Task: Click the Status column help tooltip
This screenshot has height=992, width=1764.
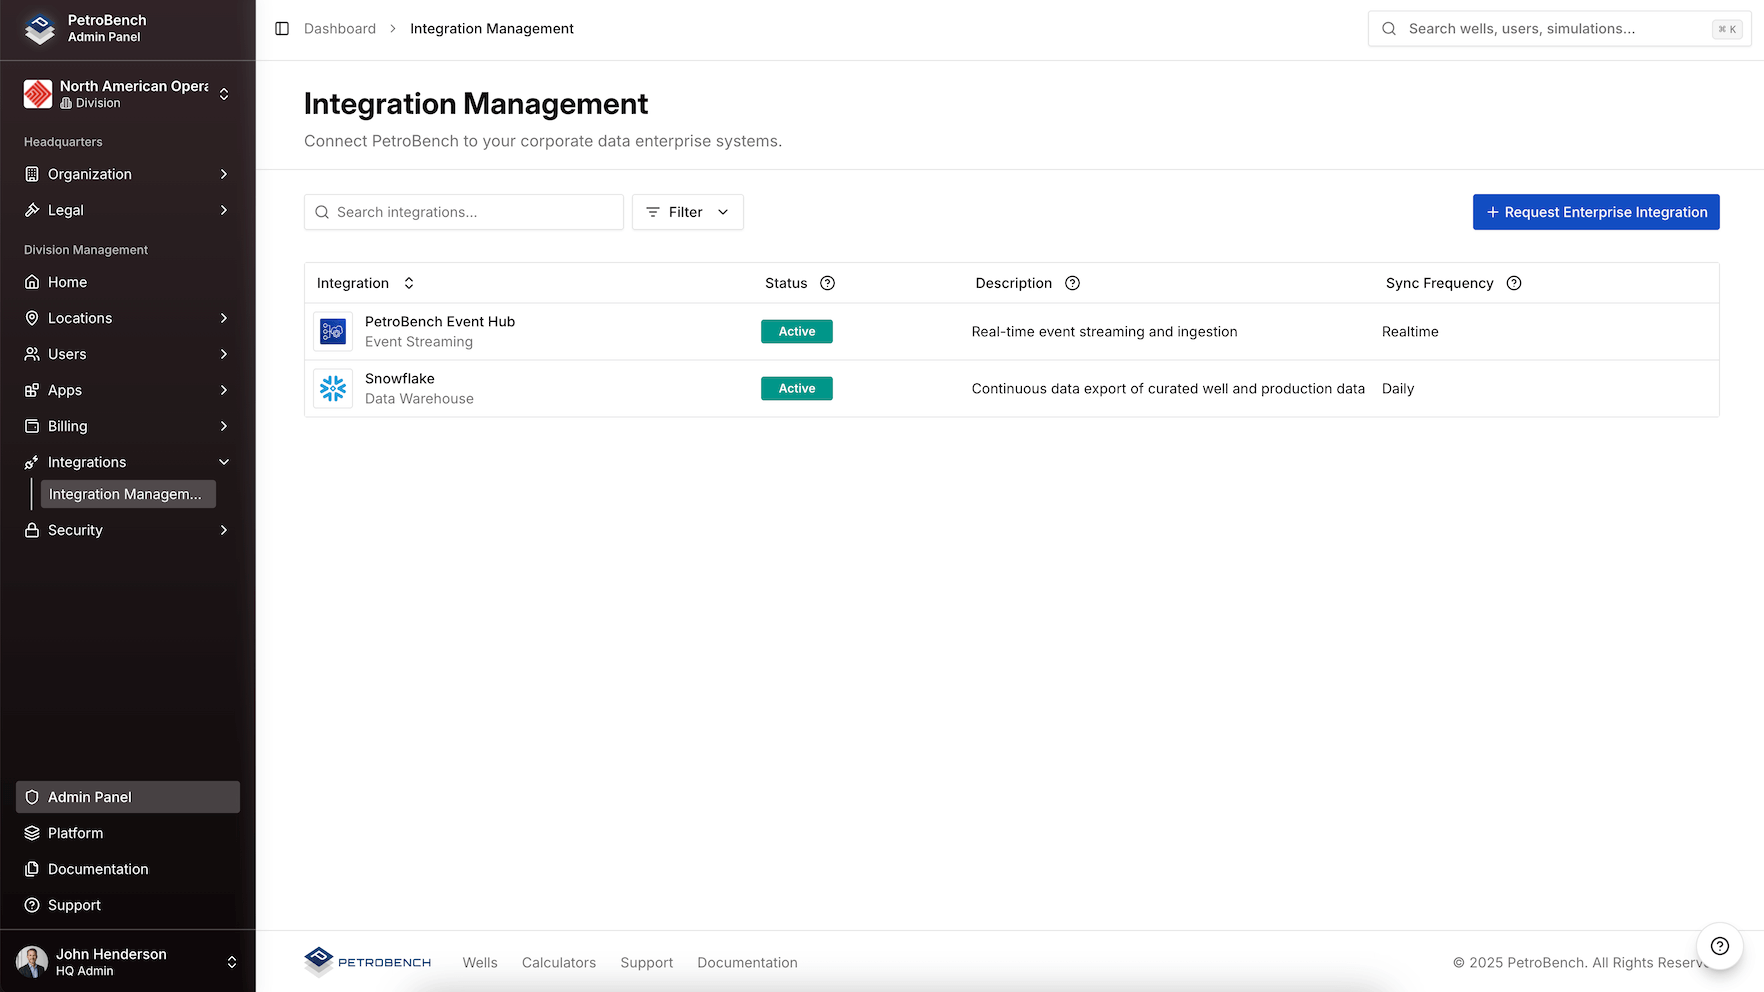Action: coord(827,283)
